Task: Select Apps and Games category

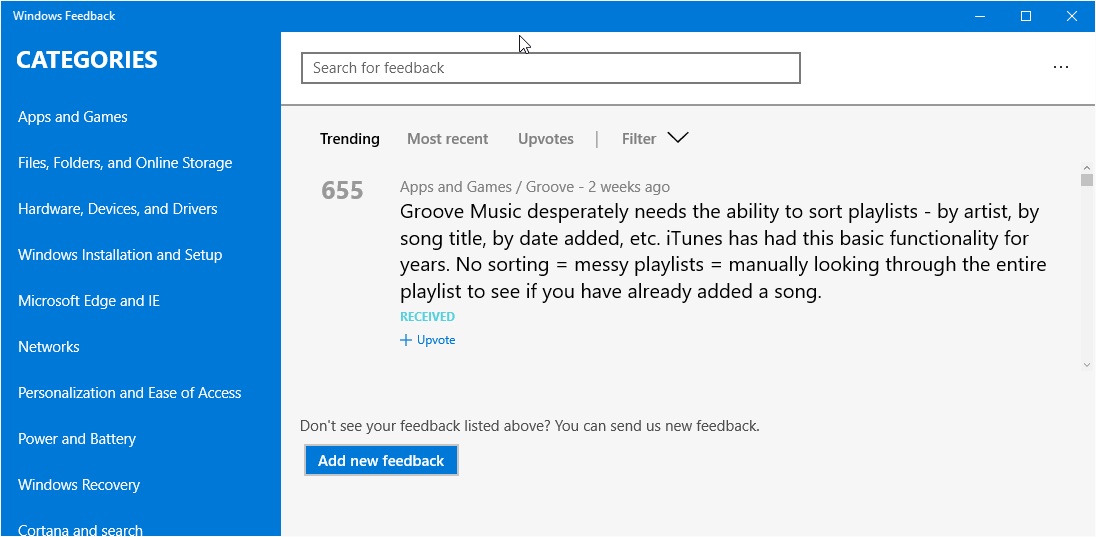Action: coord(73,117)
